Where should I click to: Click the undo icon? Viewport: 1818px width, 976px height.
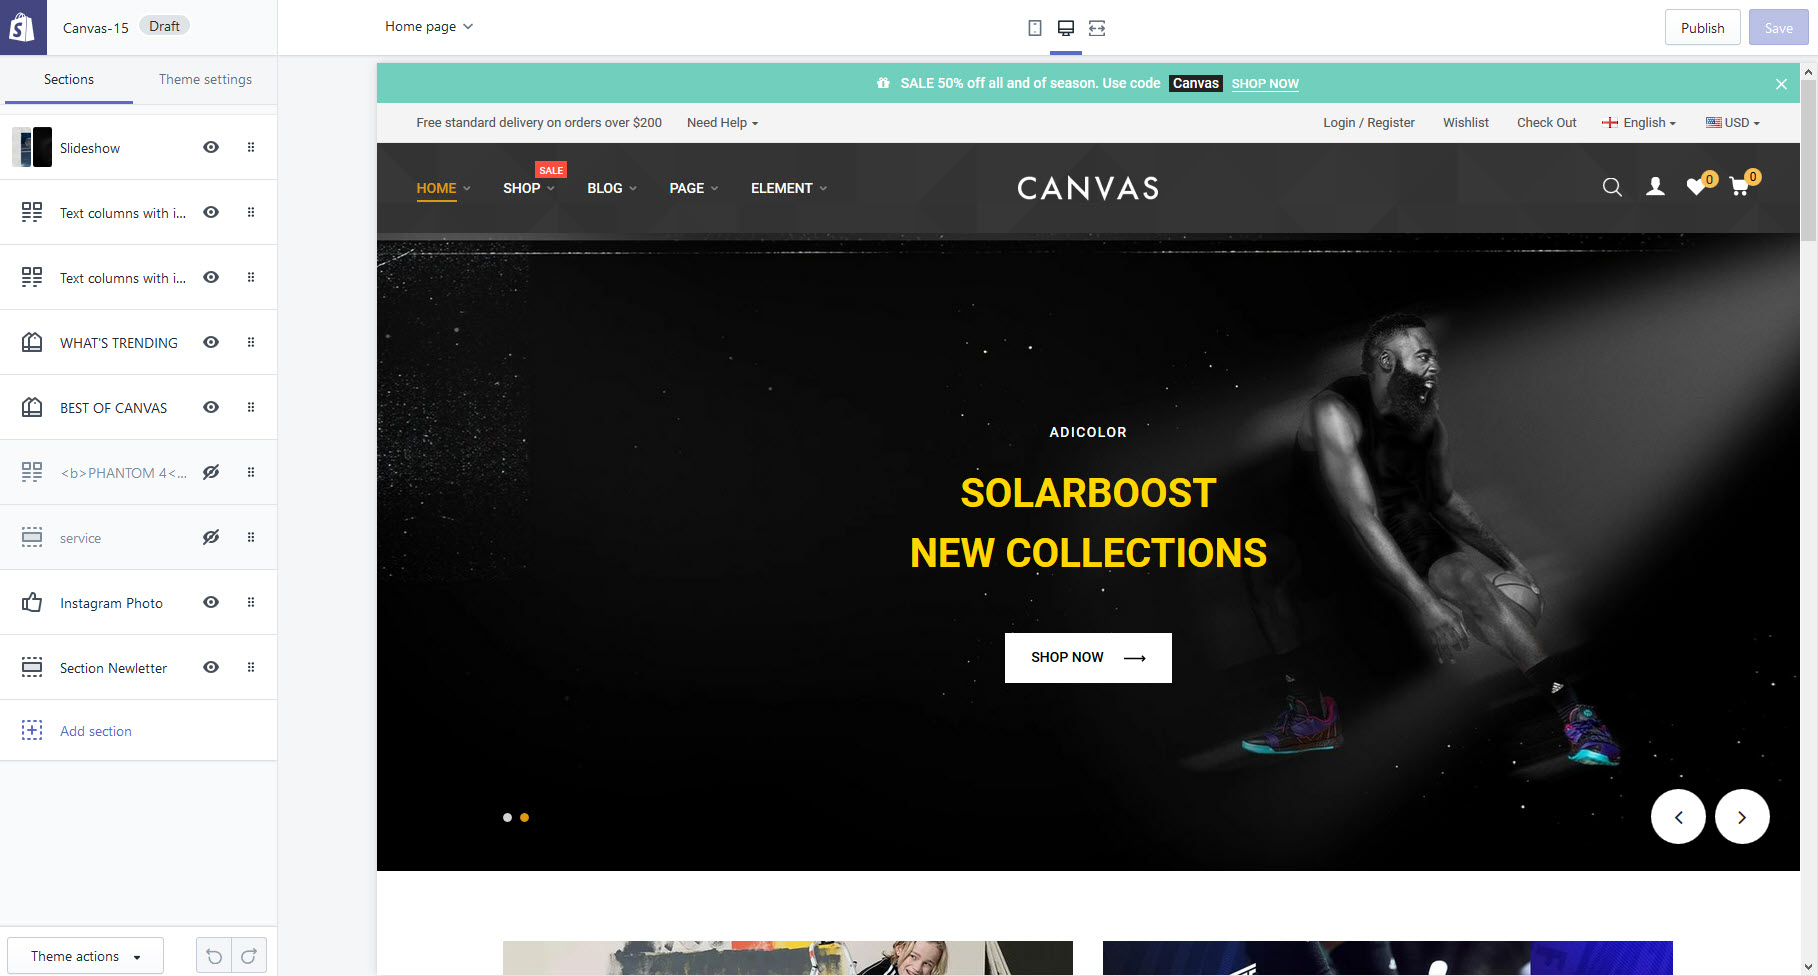214,956
